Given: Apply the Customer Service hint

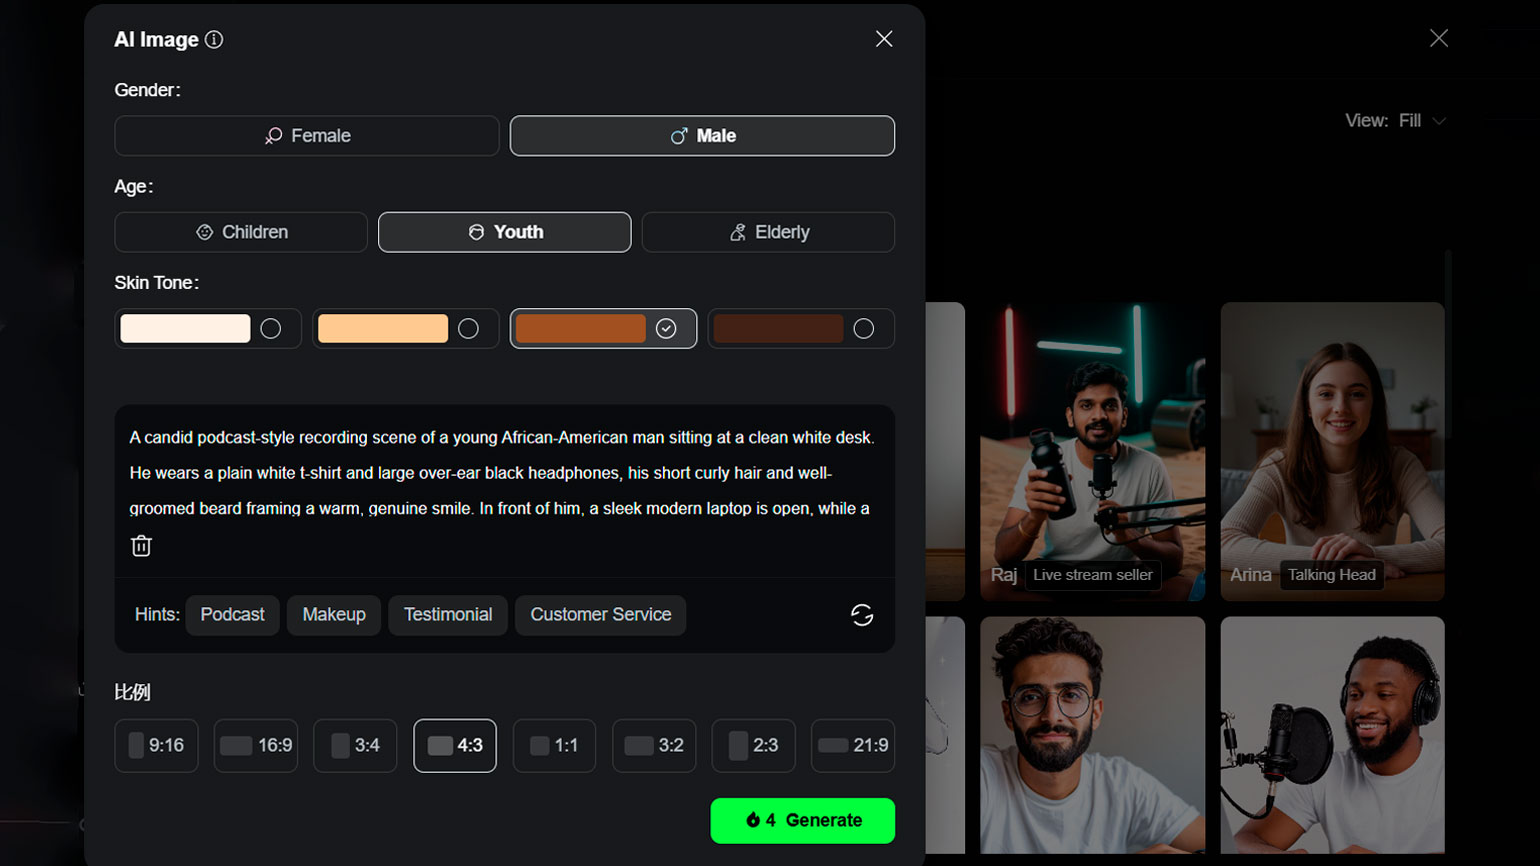Looking at the screenshot, I should (x=600, y=615).
